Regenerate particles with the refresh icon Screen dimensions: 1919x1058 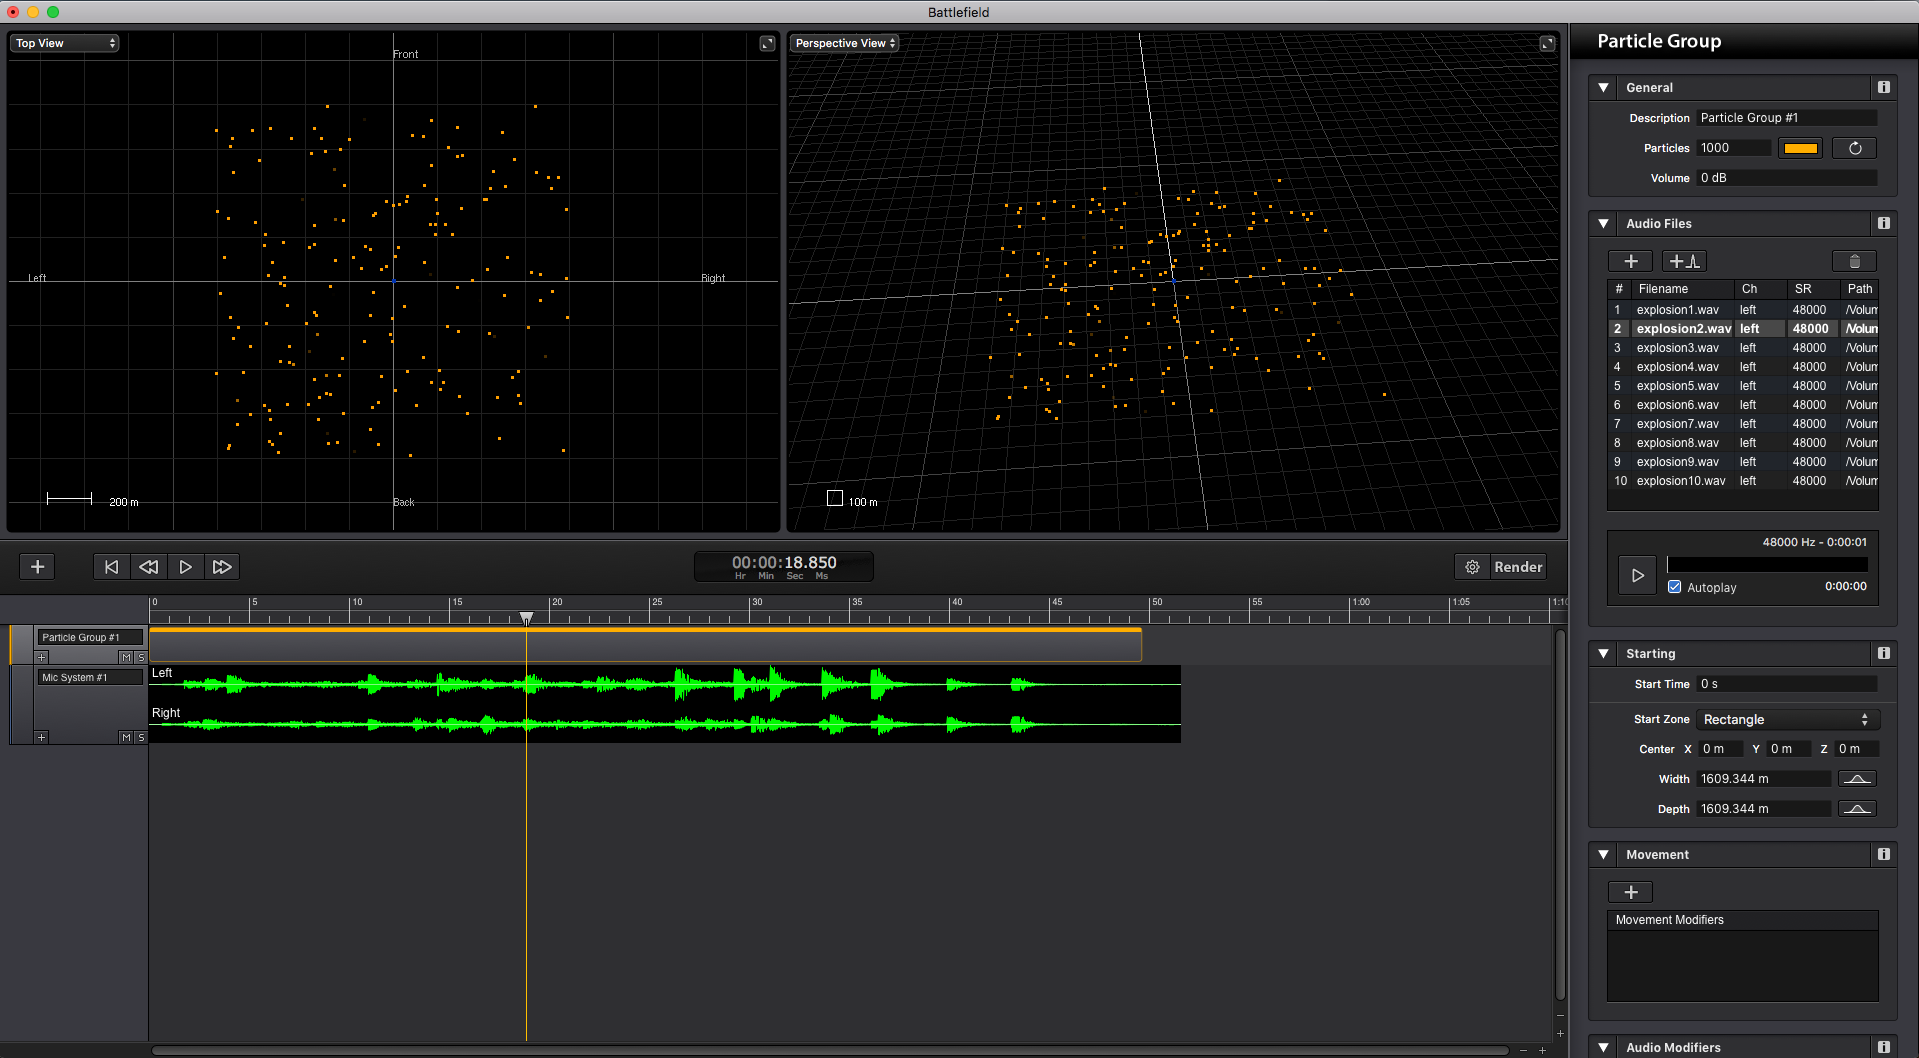(x=1855, y=148)
